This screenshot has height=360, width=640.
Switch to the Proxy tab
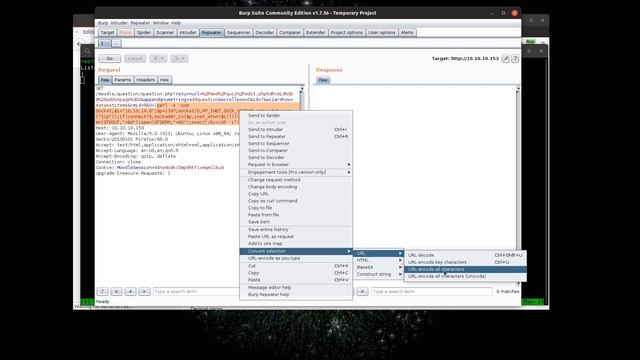point(126,32)
